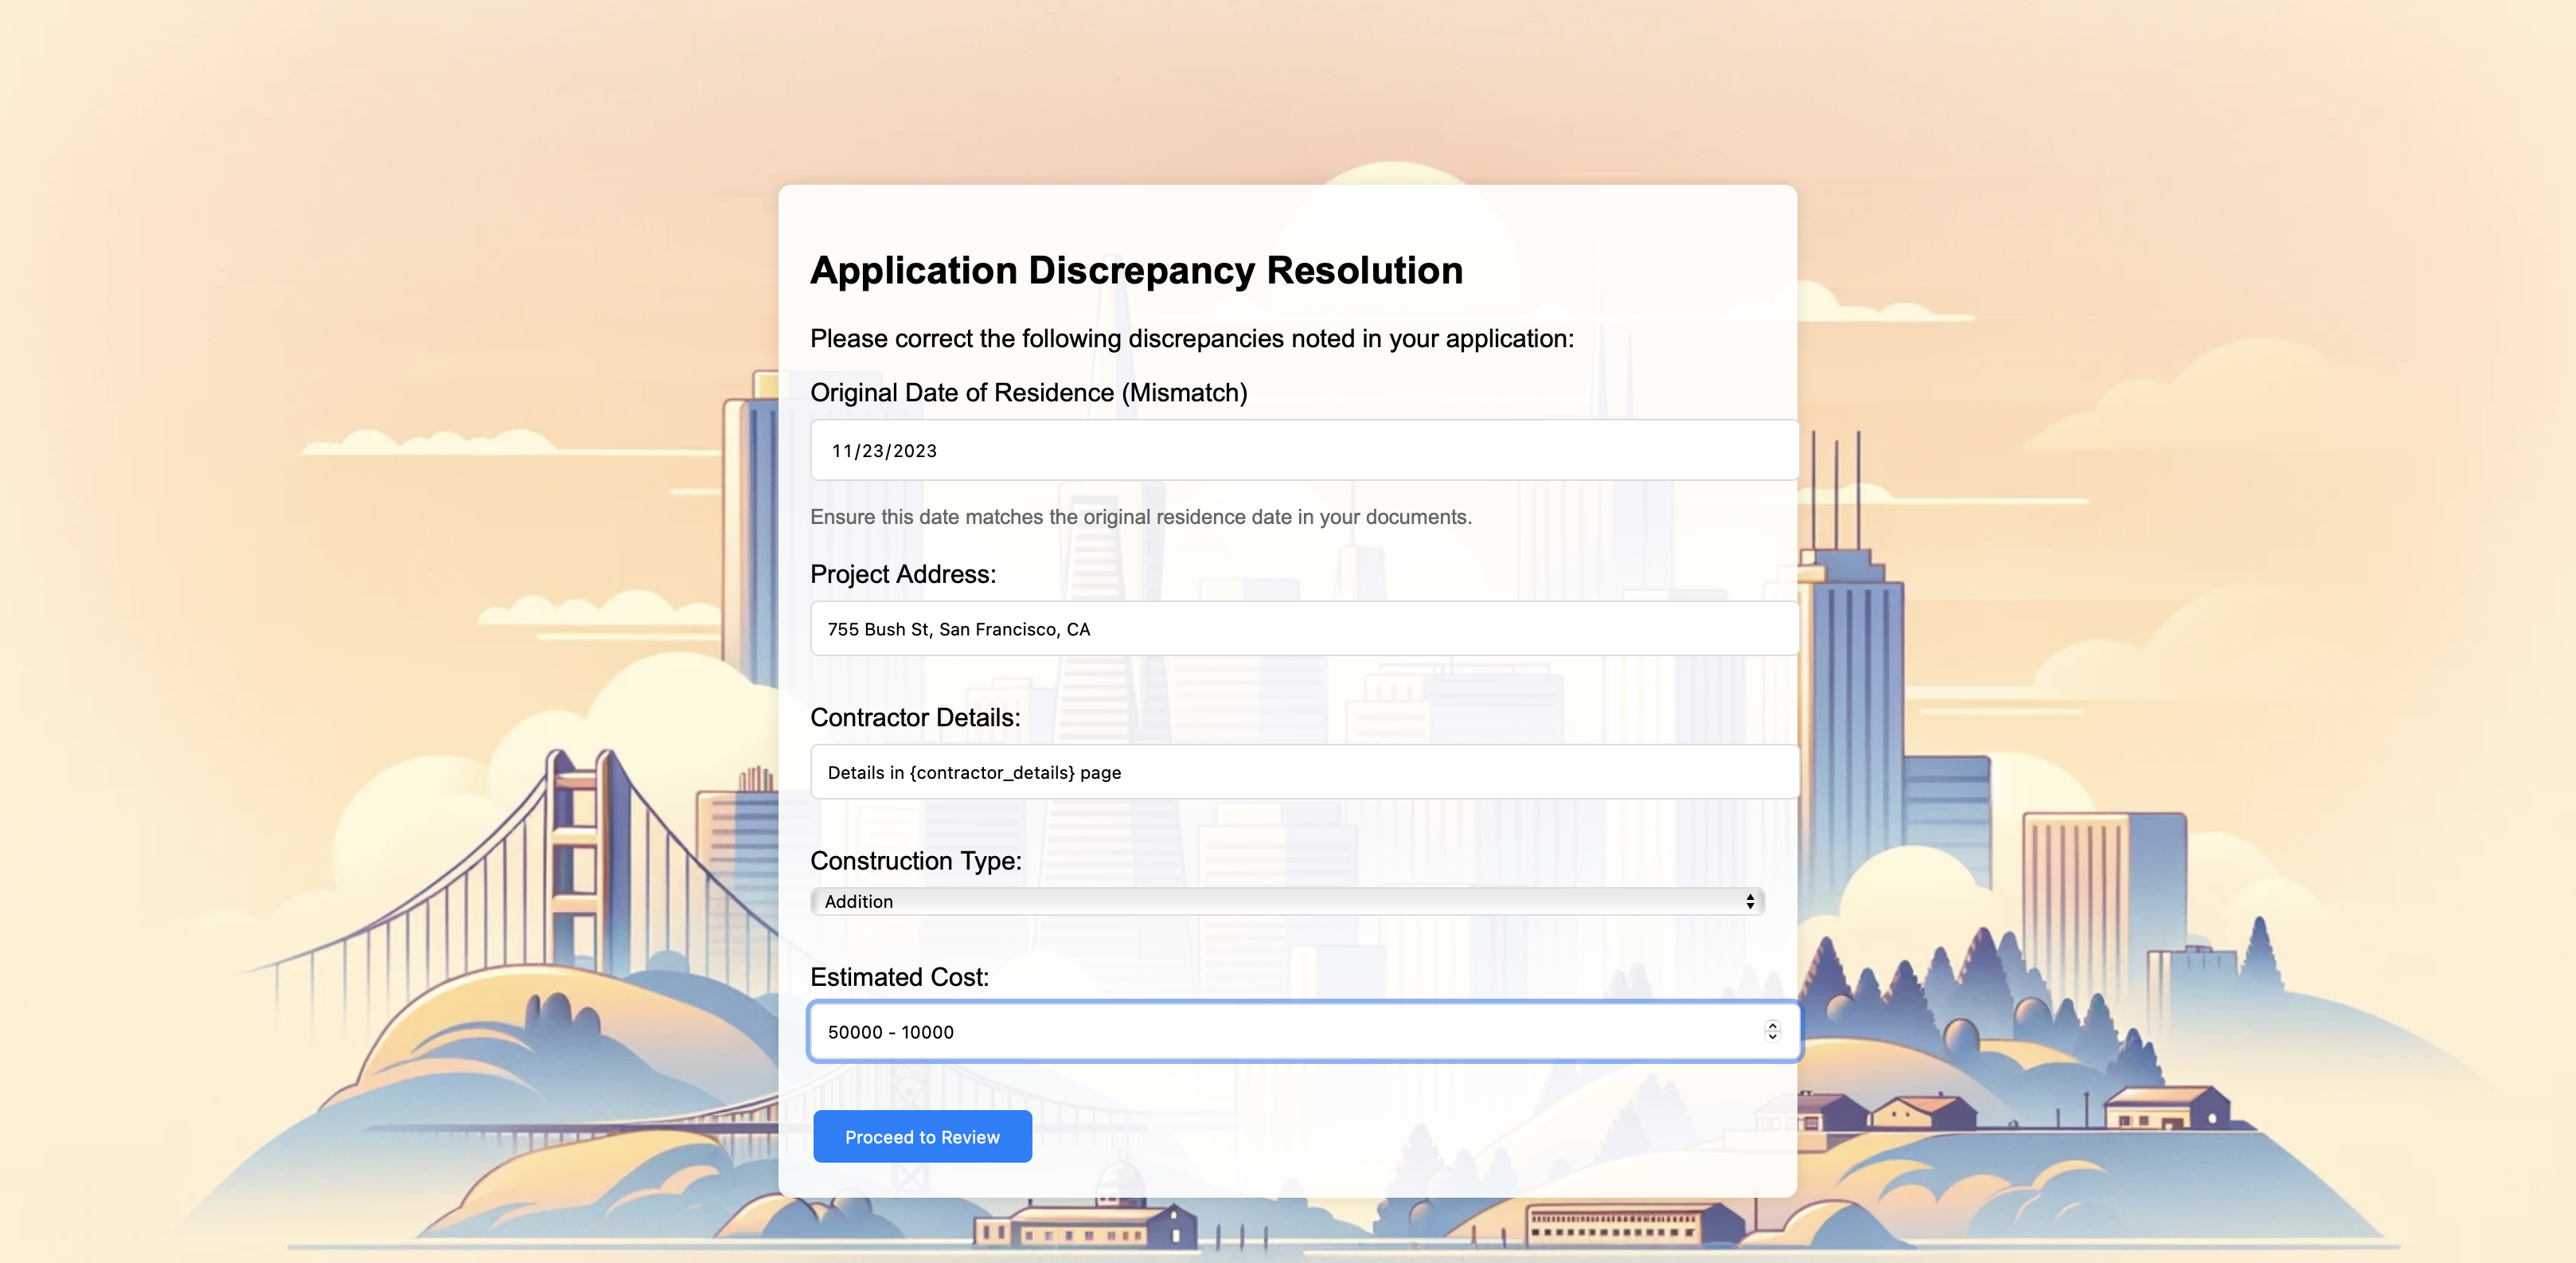Screen dimensions: 2576x1263
Task: Click 'Please correct the following discrepancies' text
Action: tap(1191, 339)
